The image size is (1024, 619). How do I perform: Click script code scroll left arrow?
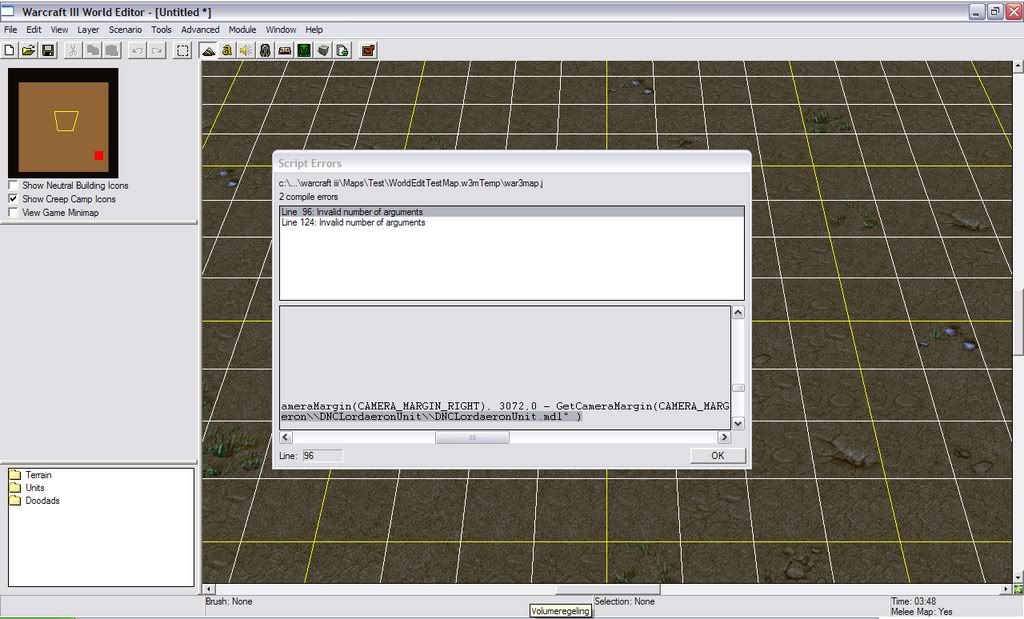pyautogui.click(x=285, y=437)
